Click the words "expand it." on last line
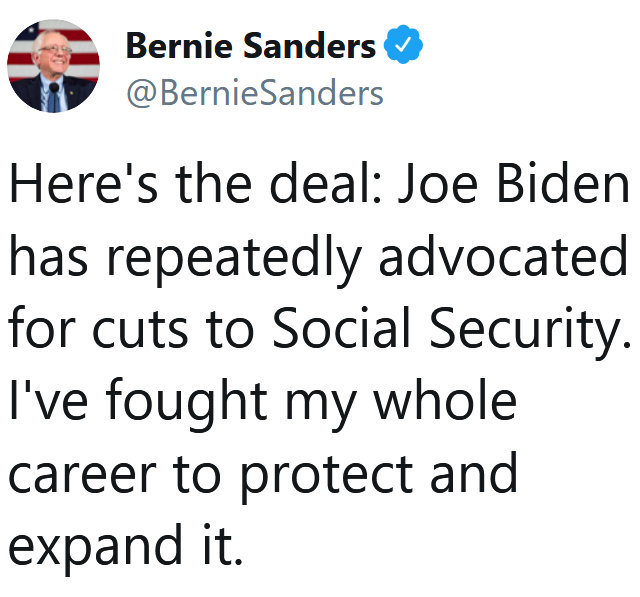 click(x=126, y=544)
